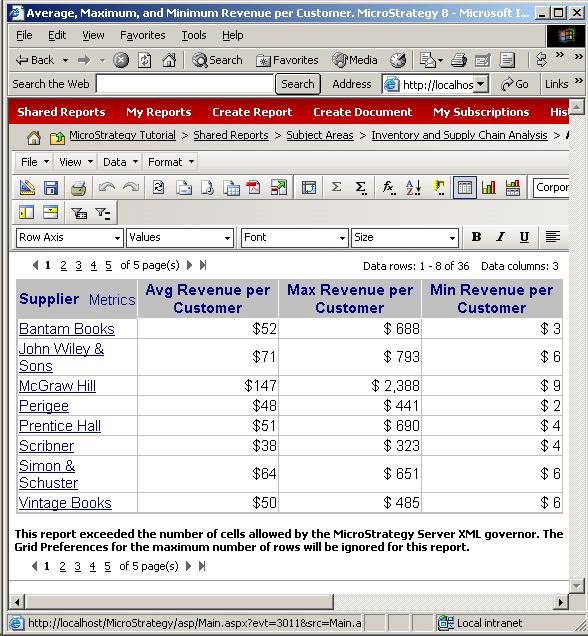This screenshot has width=588, height=636.
Task: Open the Data menu
Action: [120, 162]
